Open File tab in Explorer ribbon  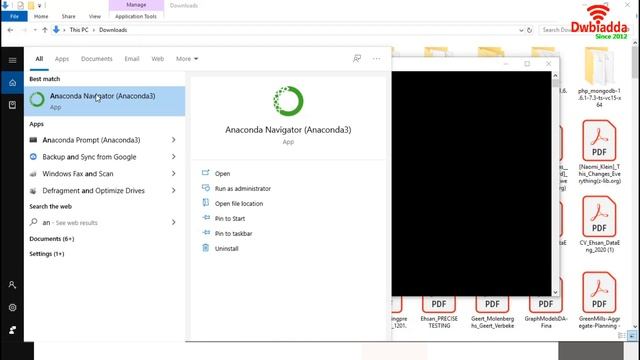tap(14, 16)
